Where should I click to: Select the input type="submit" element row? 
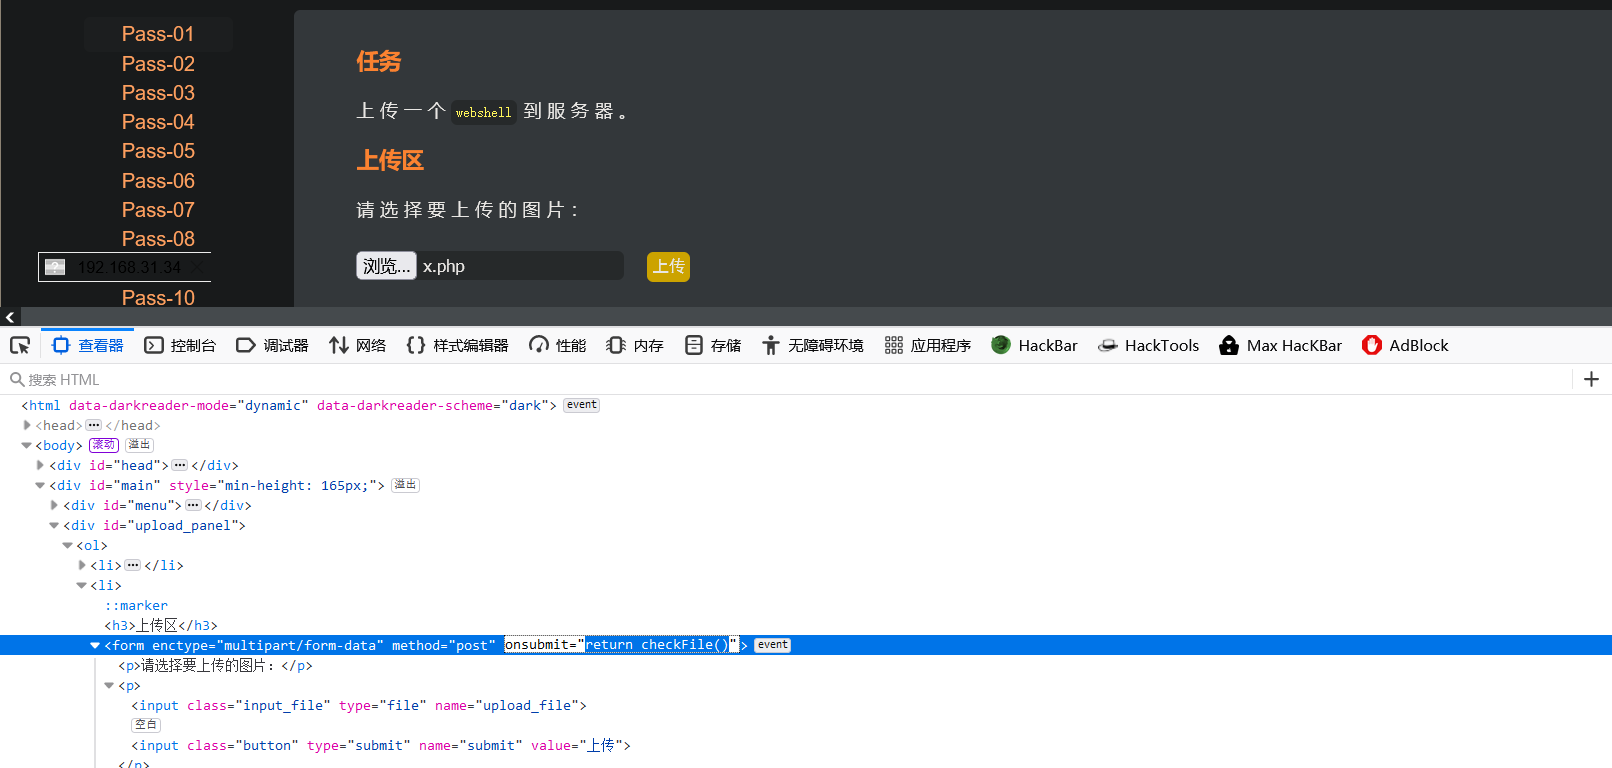click(x=381, y=745)
